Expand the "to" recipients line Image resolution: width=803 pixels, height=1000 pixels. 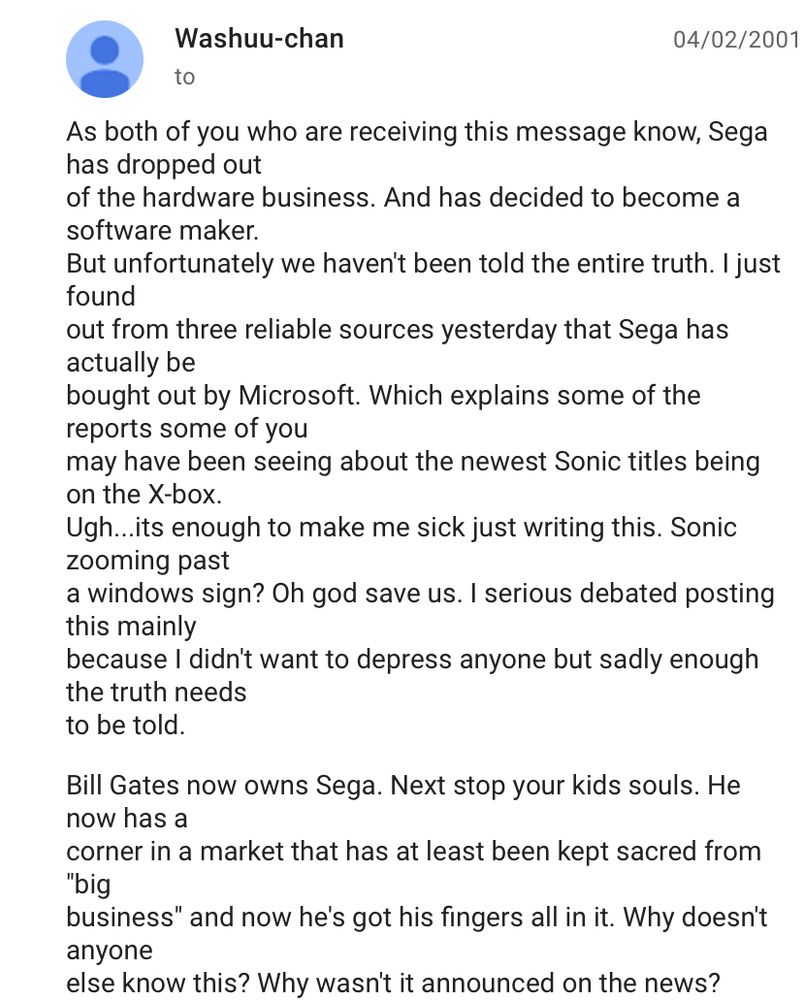[184, 77]
